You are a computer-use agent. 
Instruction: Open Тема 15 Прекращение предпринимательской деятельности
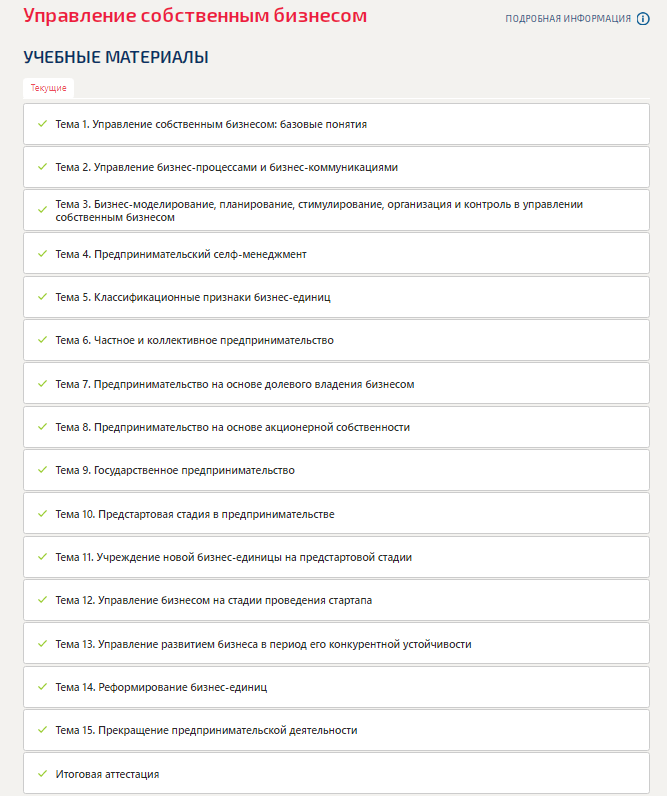click(337, 730)
